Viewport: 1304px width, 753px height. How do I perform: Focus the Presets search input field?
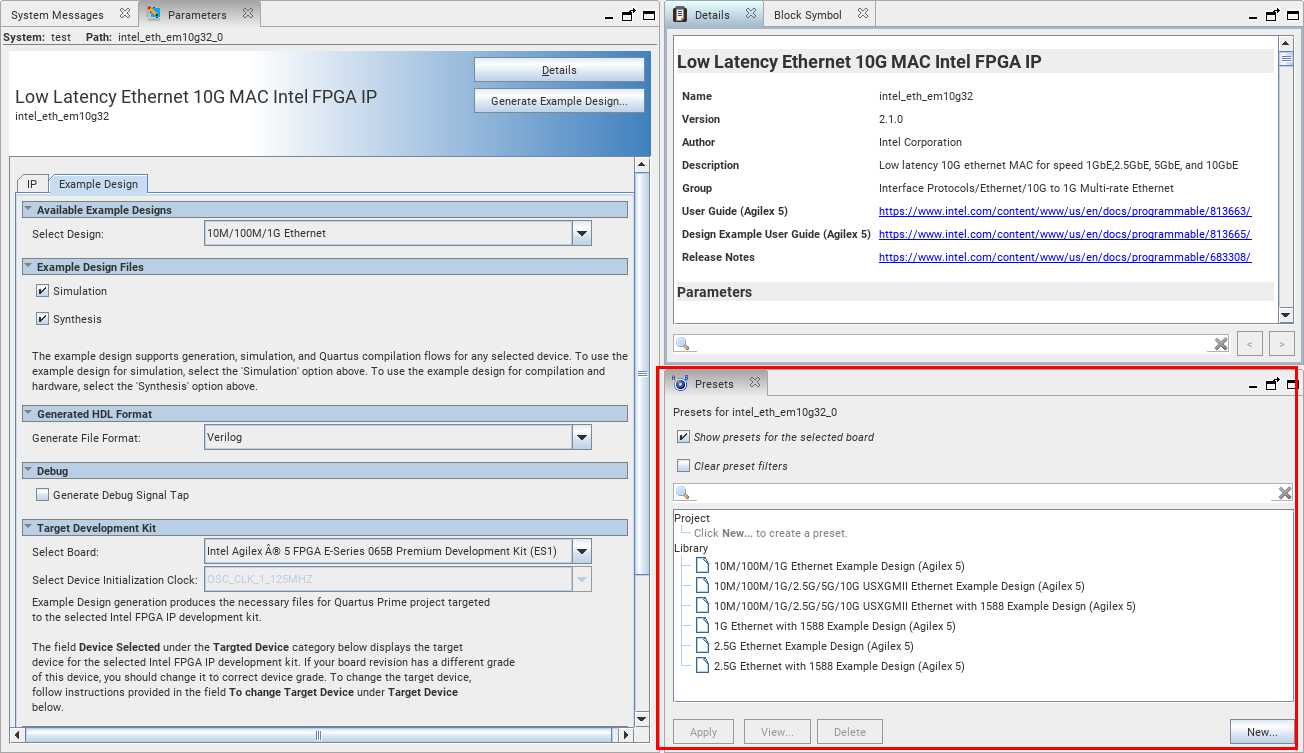point(984,493)
